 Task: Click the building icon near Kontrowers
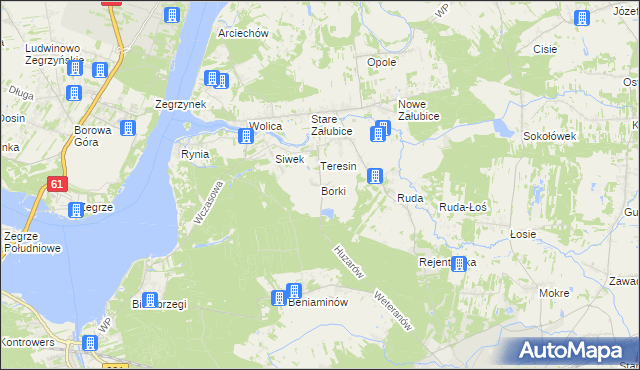click(x=90, y=343)
